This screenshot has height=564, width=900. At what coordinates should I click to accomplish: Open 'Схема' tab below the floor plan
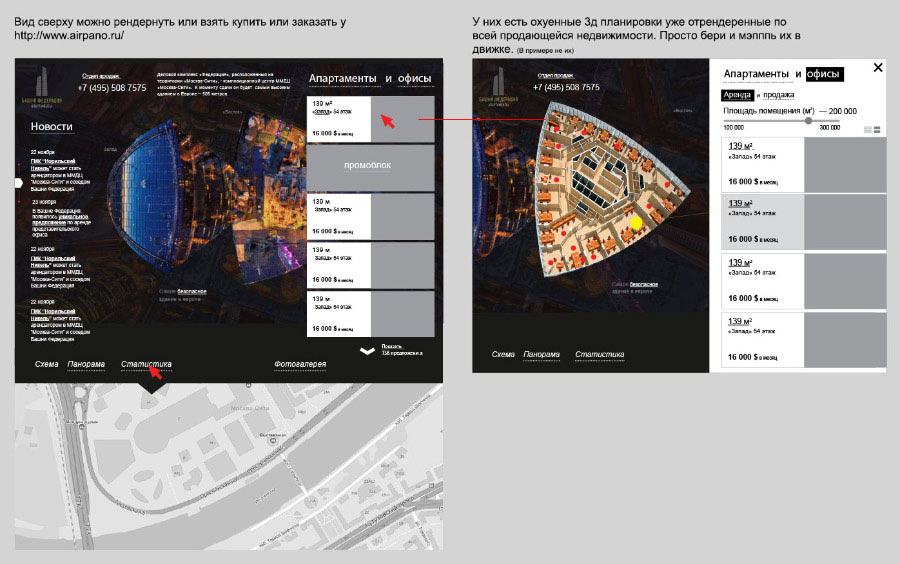(502, 355)
